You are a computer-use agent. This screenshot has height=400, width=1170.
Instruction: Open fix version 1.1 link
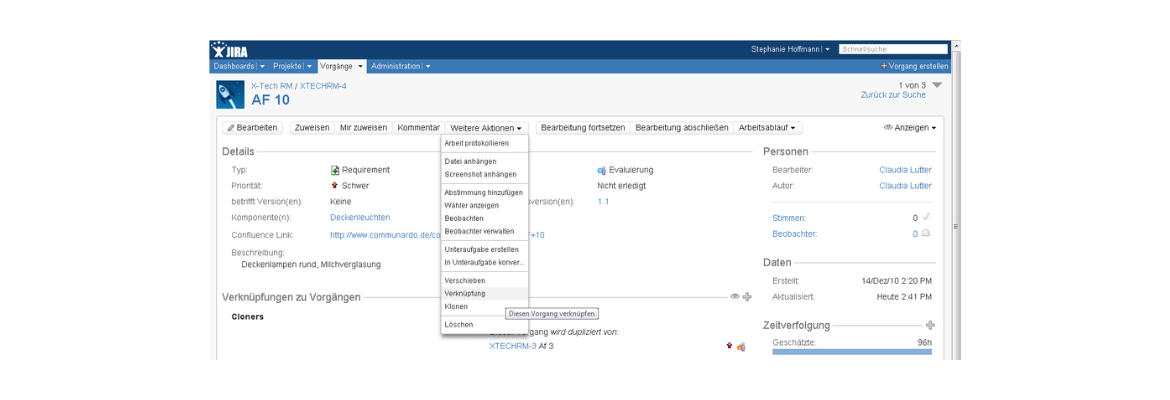603,201
